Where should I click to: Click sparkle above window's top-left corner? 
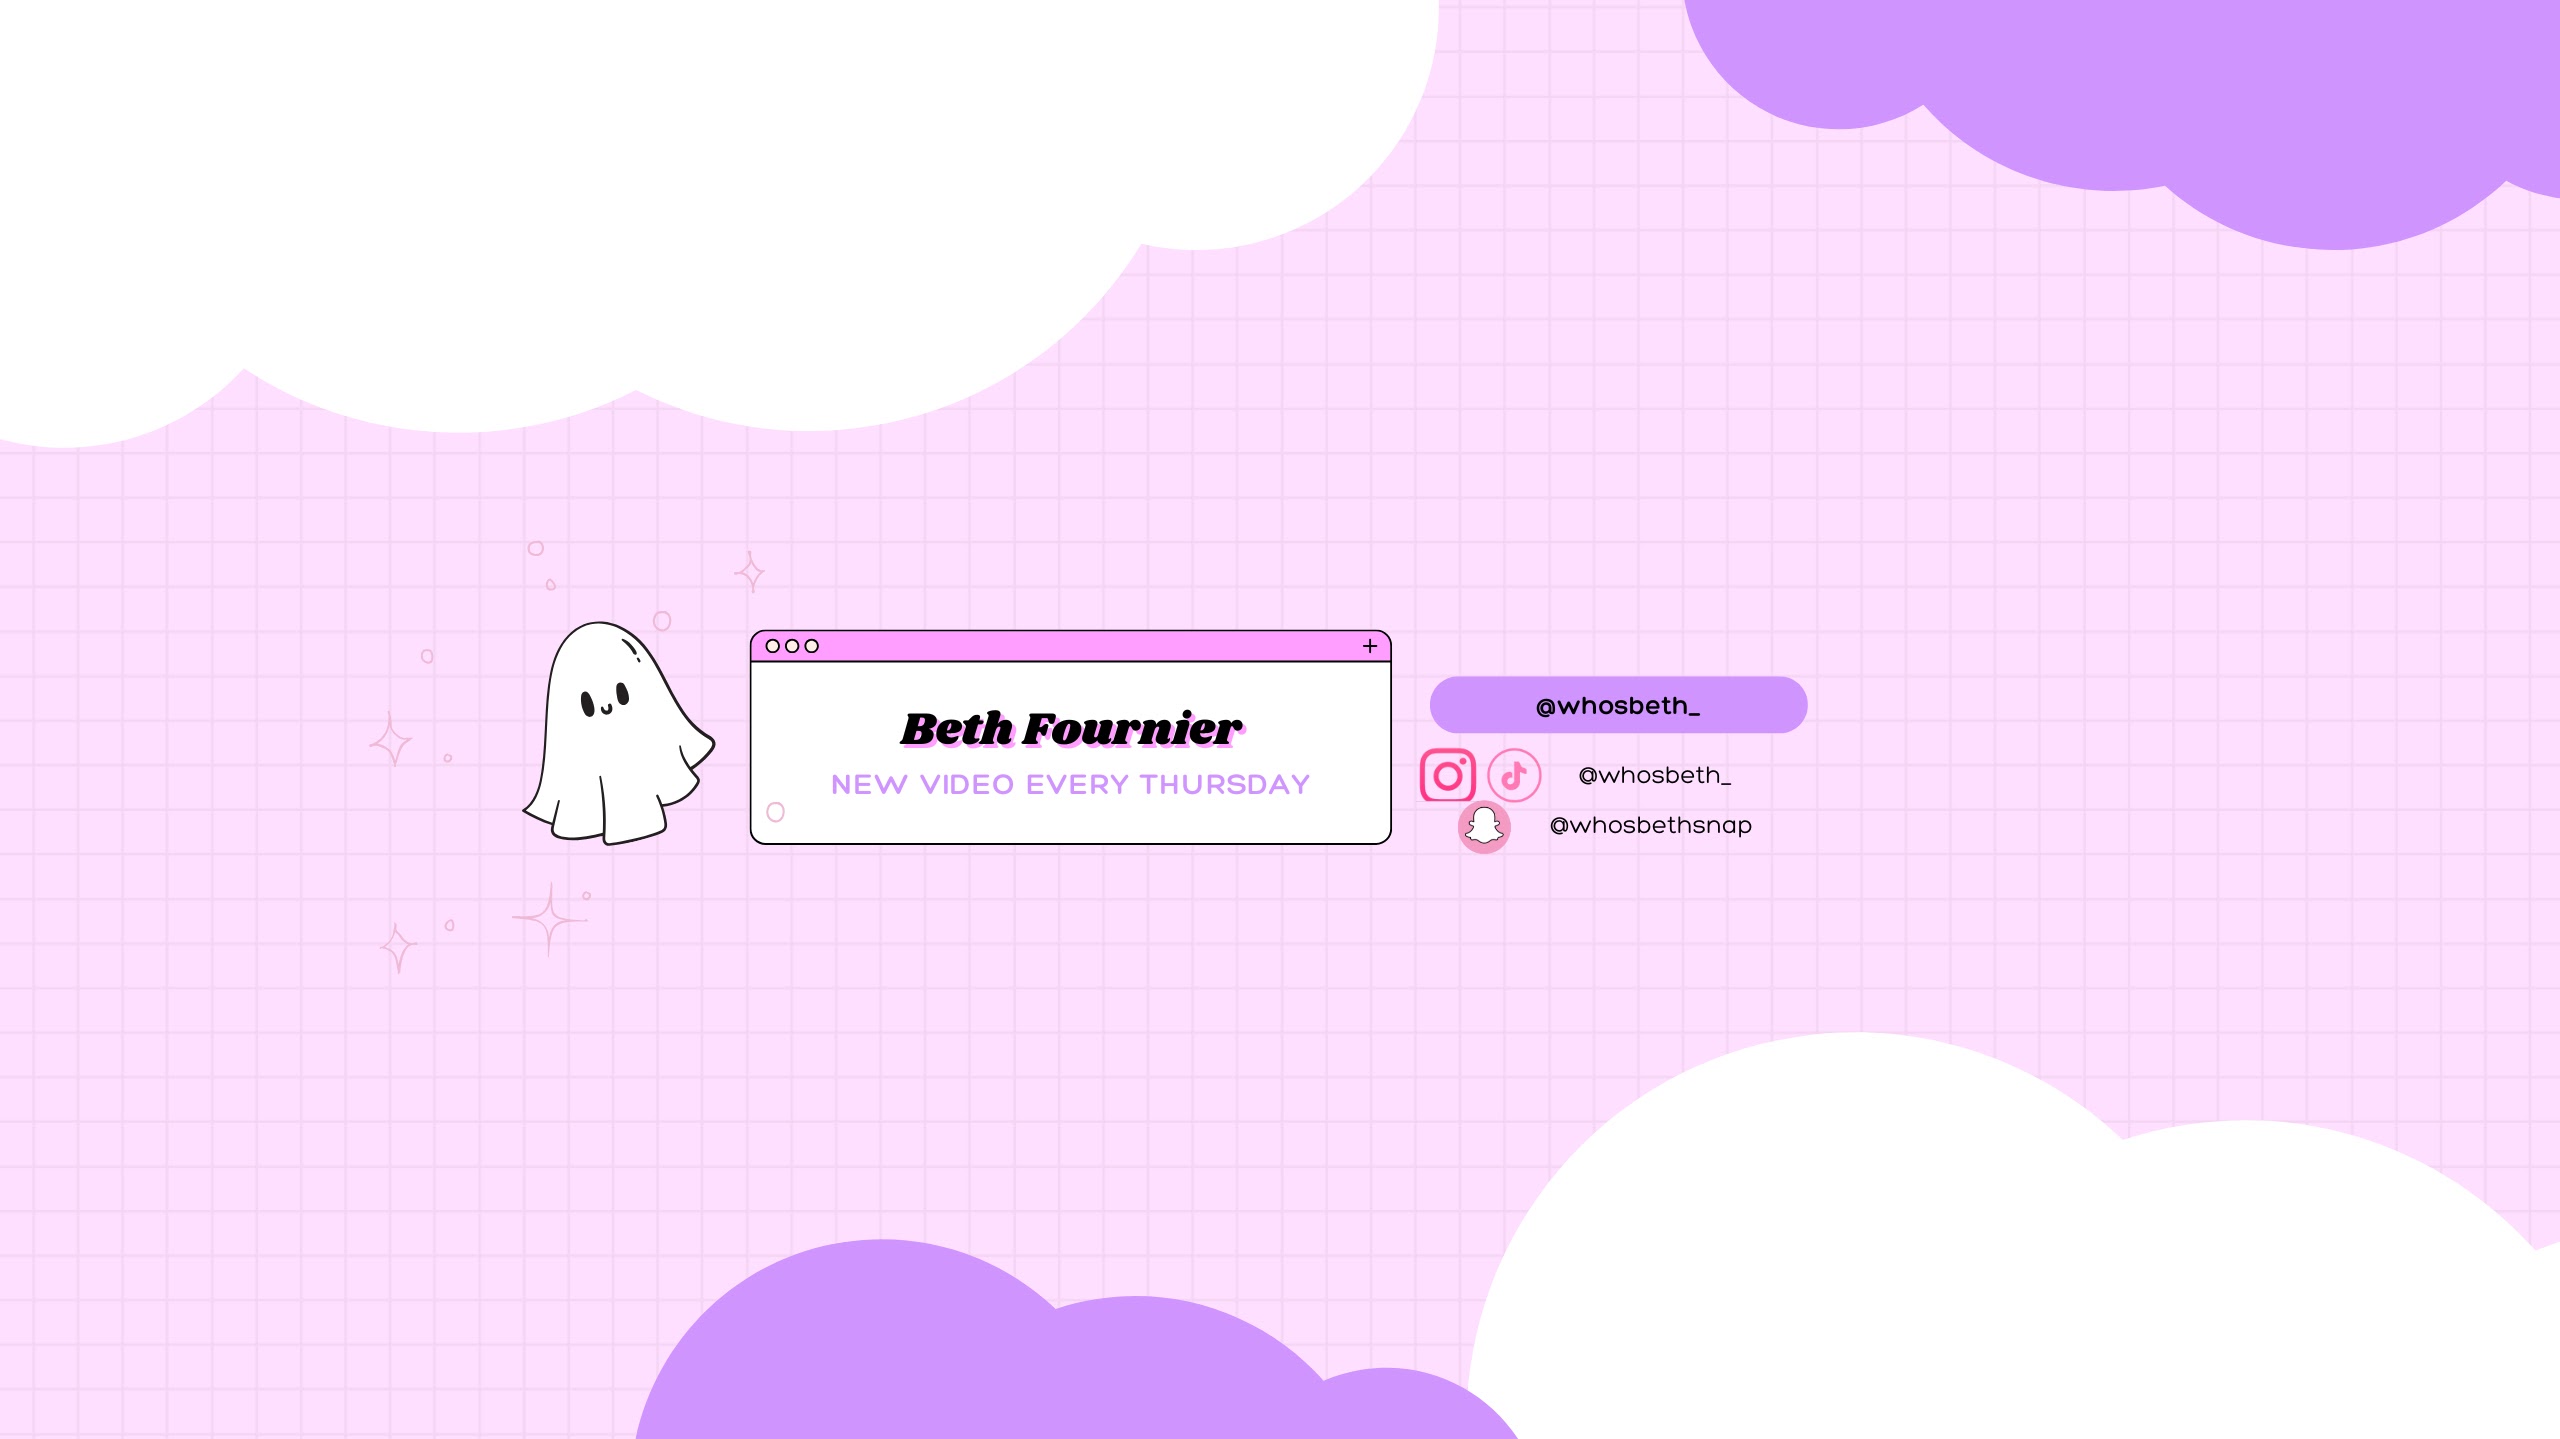[x=750, y=572]
